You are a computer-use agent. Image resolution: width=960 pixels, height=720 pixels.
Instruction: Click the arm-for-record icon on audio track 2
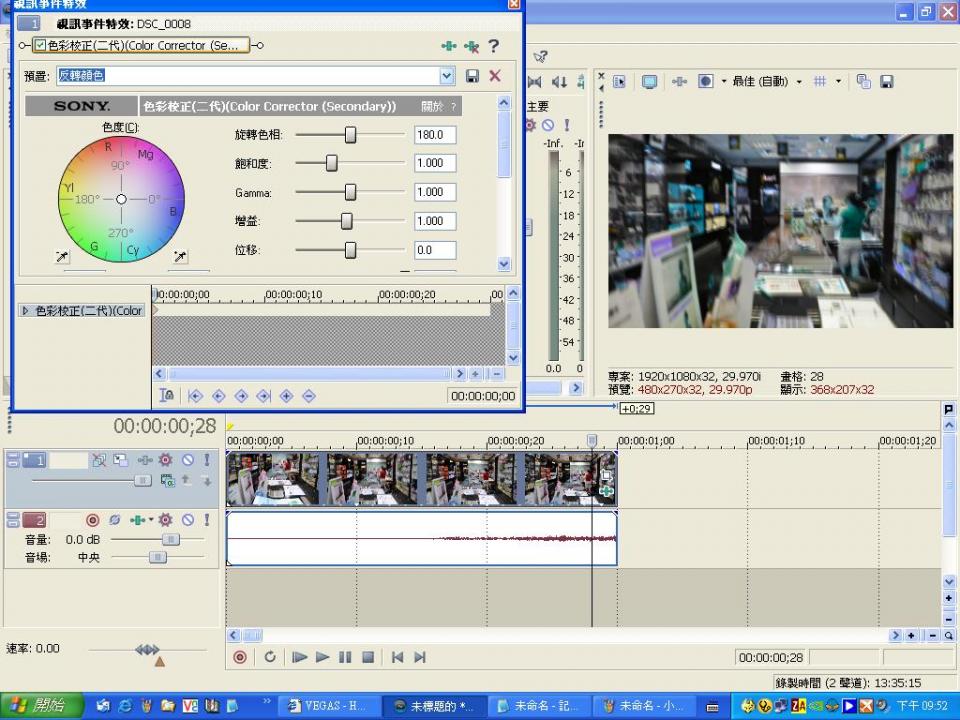[x=93, y=520]
